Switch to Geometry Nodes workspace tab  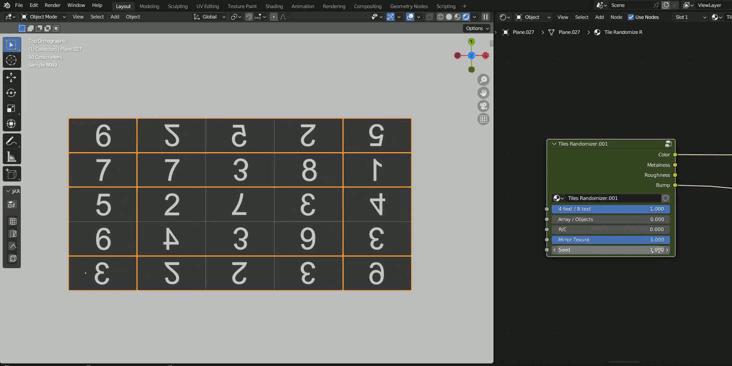[408, 6]
